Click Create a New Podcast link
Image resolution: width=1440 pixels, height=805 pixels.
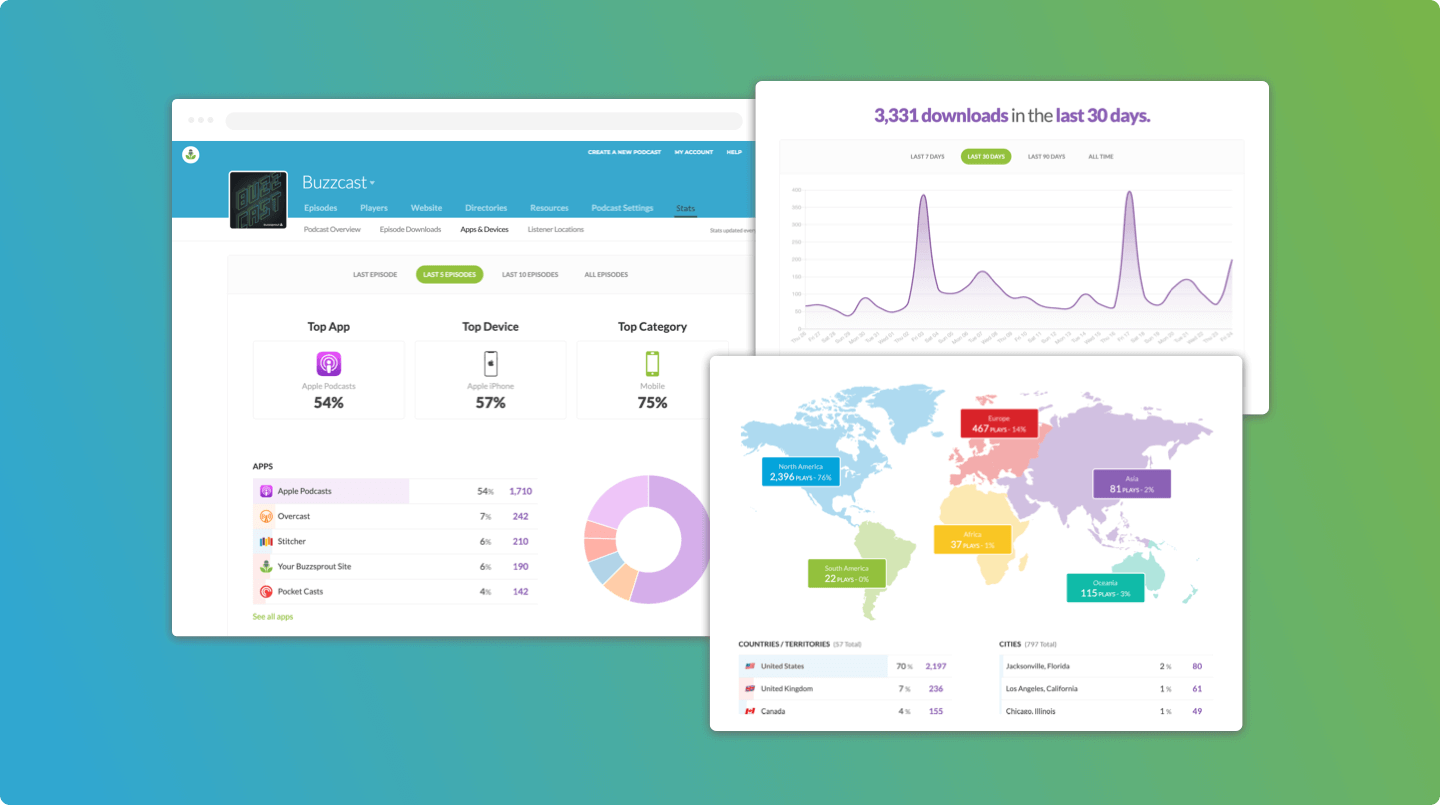(624, 152)
